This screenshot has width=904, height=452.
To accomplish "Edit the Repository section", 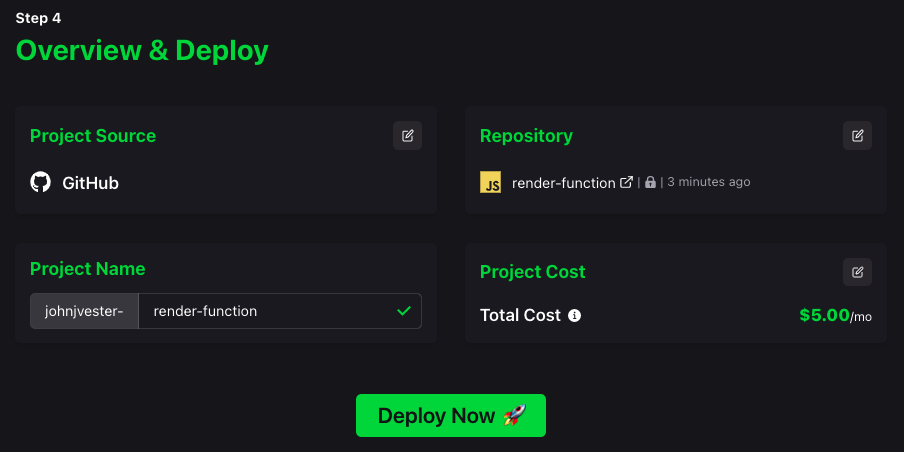I will pyautogui.click(x=857, y=136).
